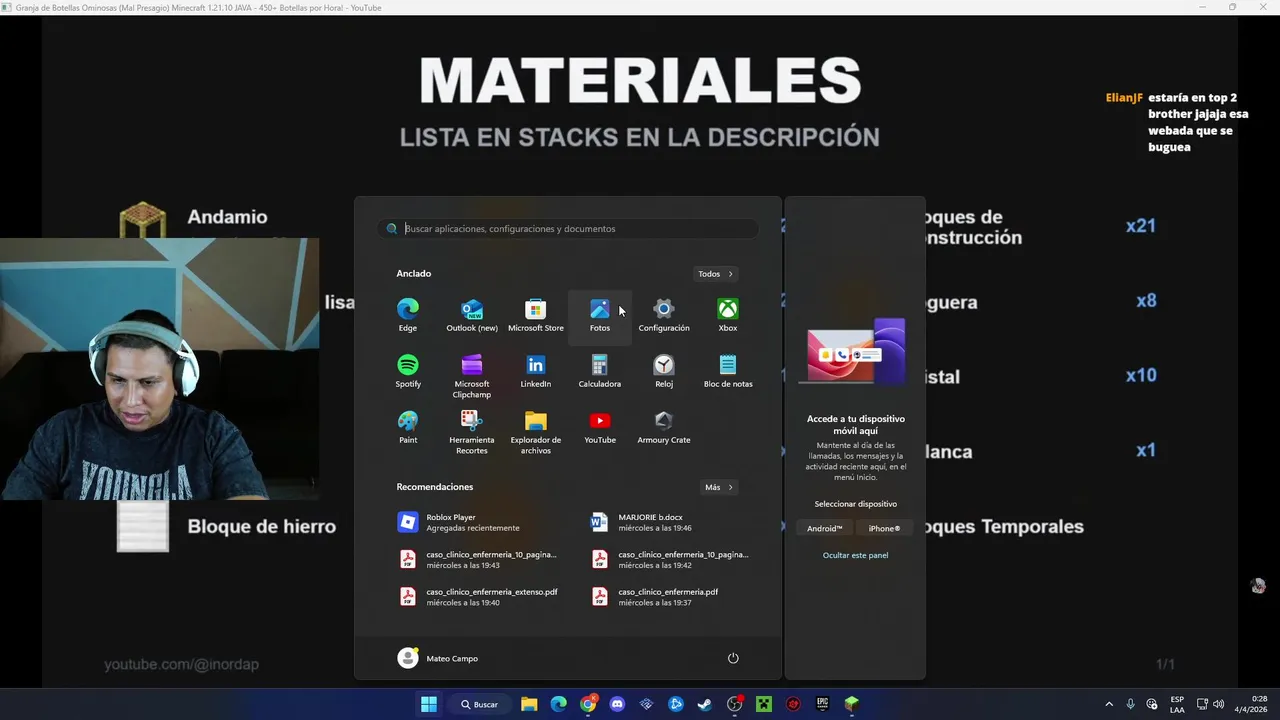This screenshot has height=720, width=1280.
Task: Launch Armoury Crate
Action: (664, 427)
